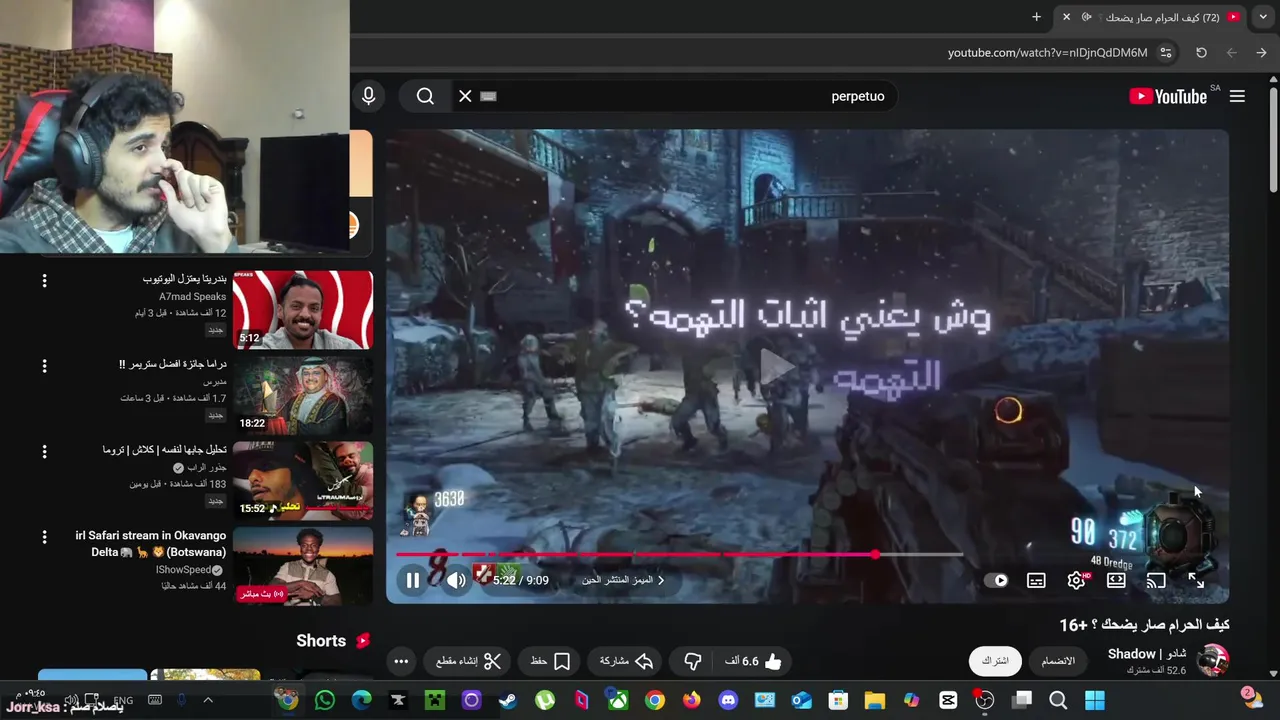Open Shadow | شادو channel name link
Screen dimensions: 1280x720
pos(1147,654)
